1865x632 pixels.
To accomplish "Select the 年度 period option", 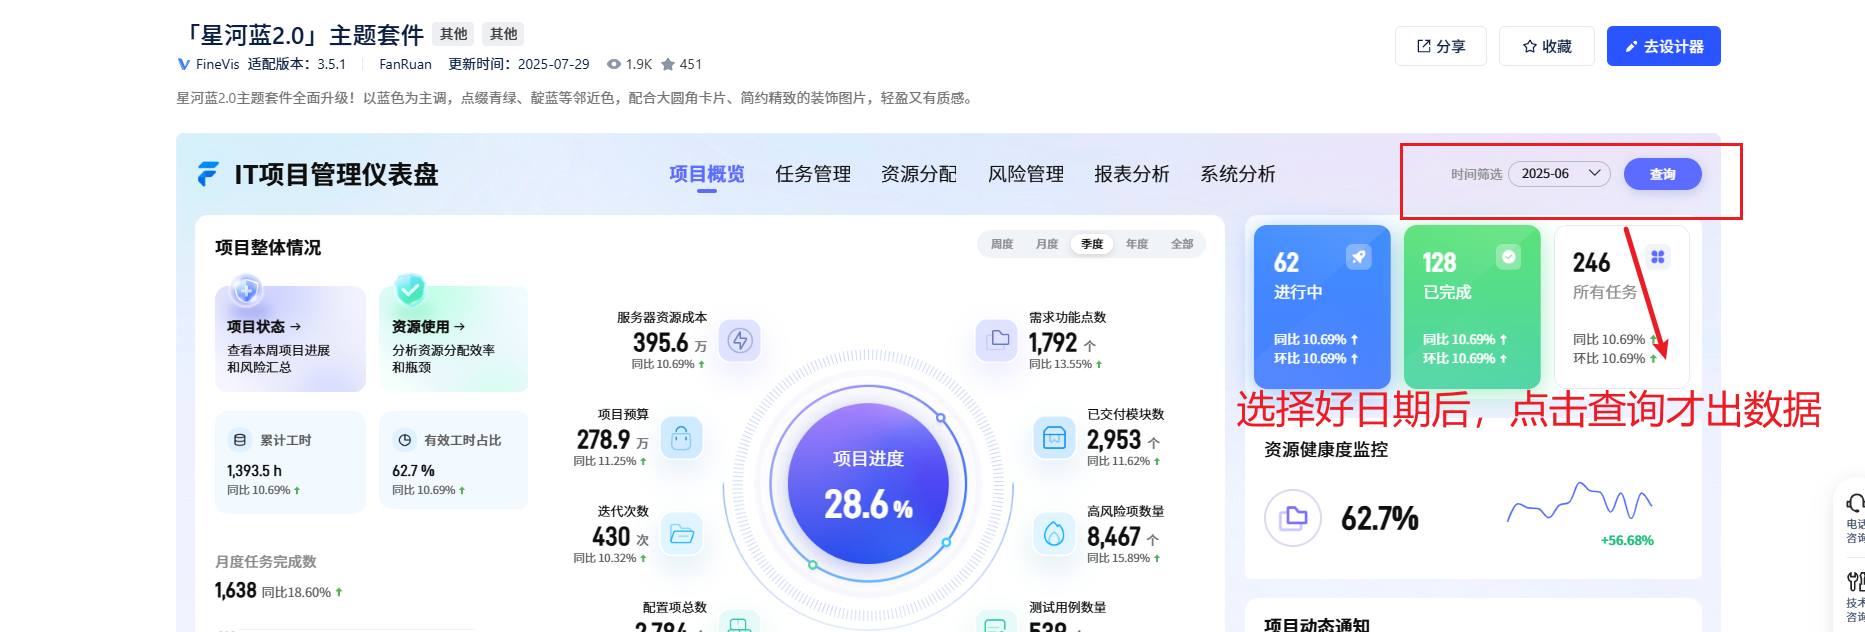I will pos(1137,244).
